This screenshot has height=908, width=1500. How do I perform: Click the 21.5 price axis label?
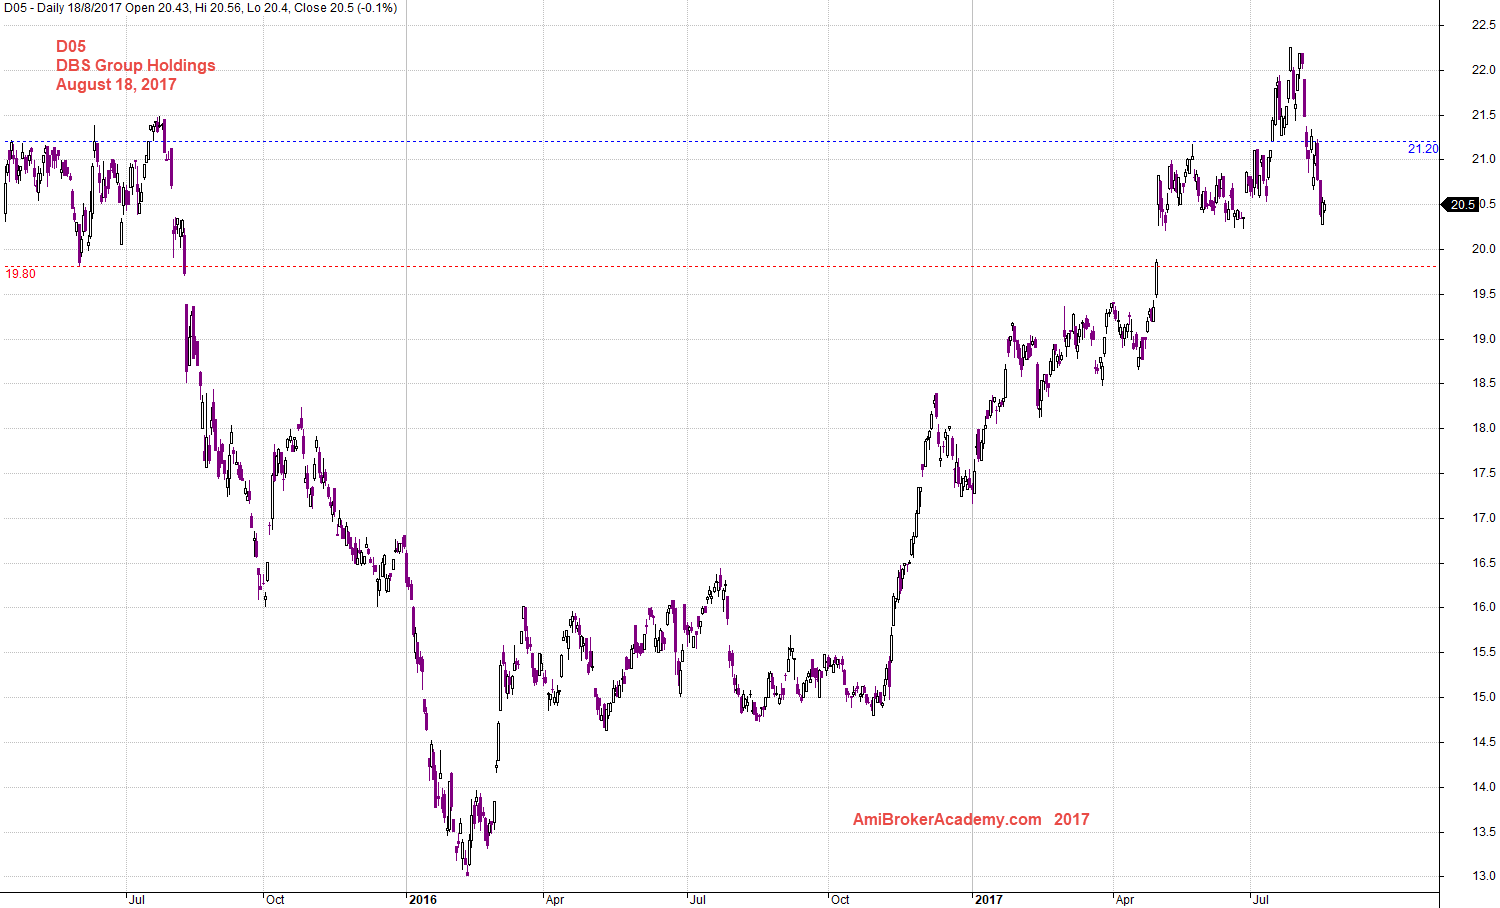[x=1484, y=115]
